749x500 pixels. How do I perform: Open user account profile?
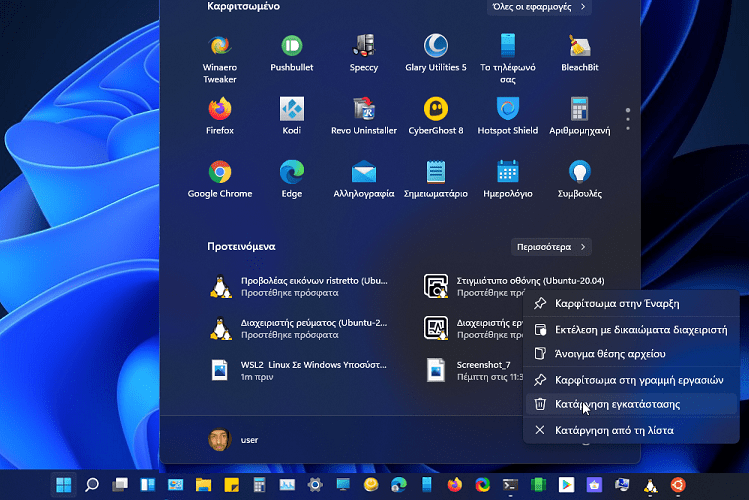tap(234, 439)
